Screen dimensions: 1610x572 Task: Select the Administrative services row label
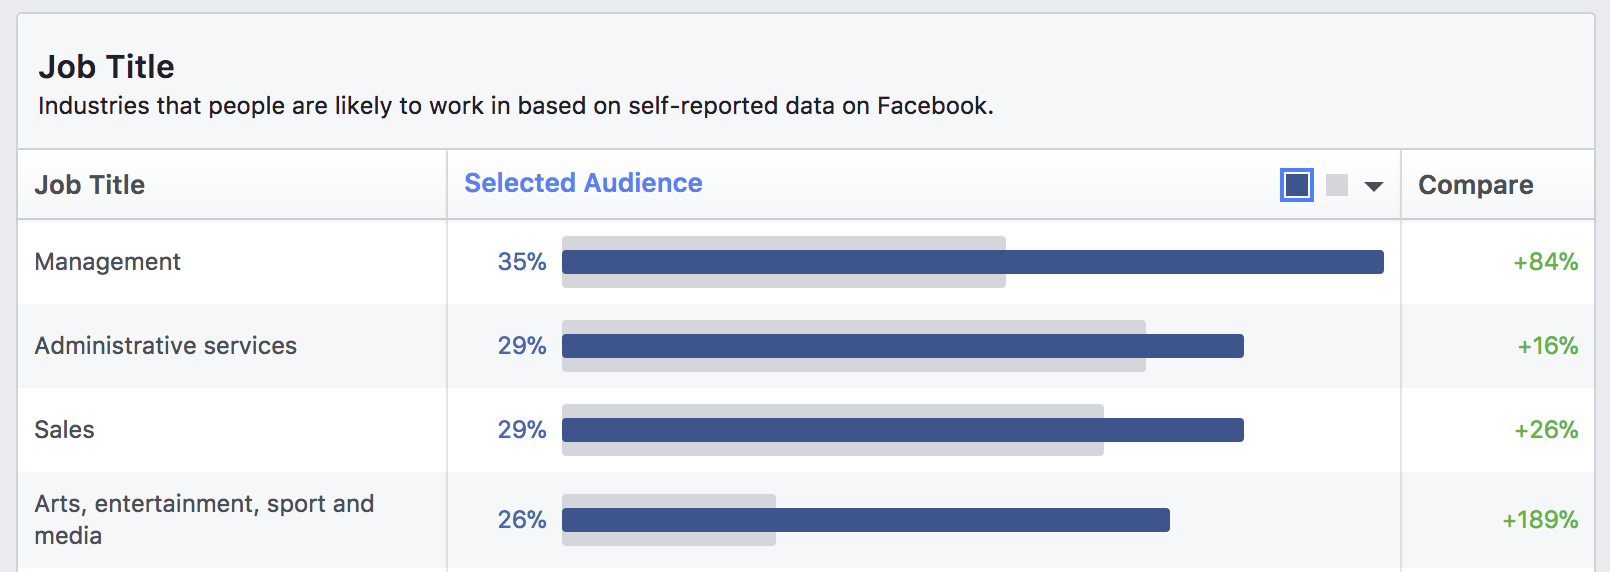pyautogui.click(x=166, y=346)
